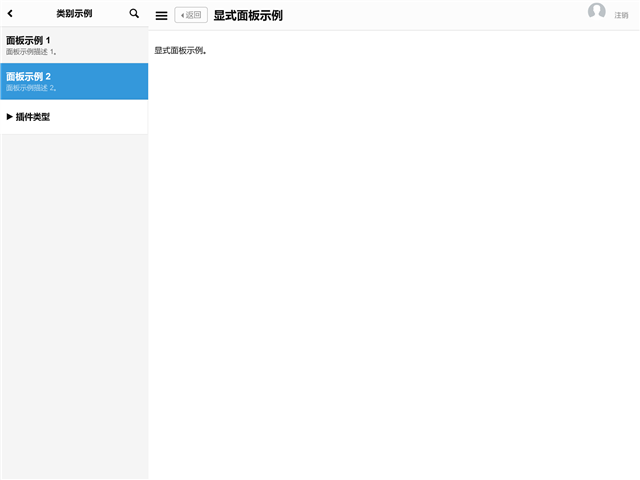The height and width of the screenshot is (480, 640).
Task: Click the 显式面板示例 page heading
Action: pos(248,15)
